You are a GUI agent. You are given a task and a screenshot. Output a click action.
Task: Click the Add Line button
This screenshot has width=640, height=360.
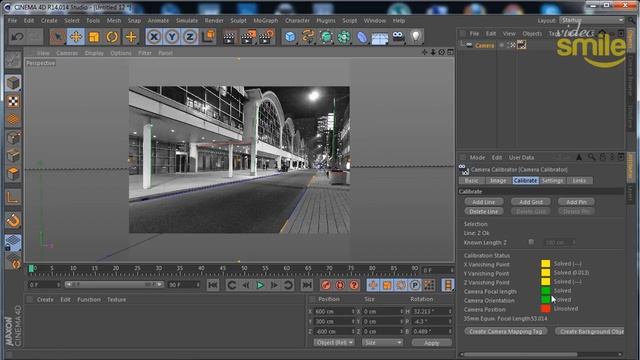[484, 202]
